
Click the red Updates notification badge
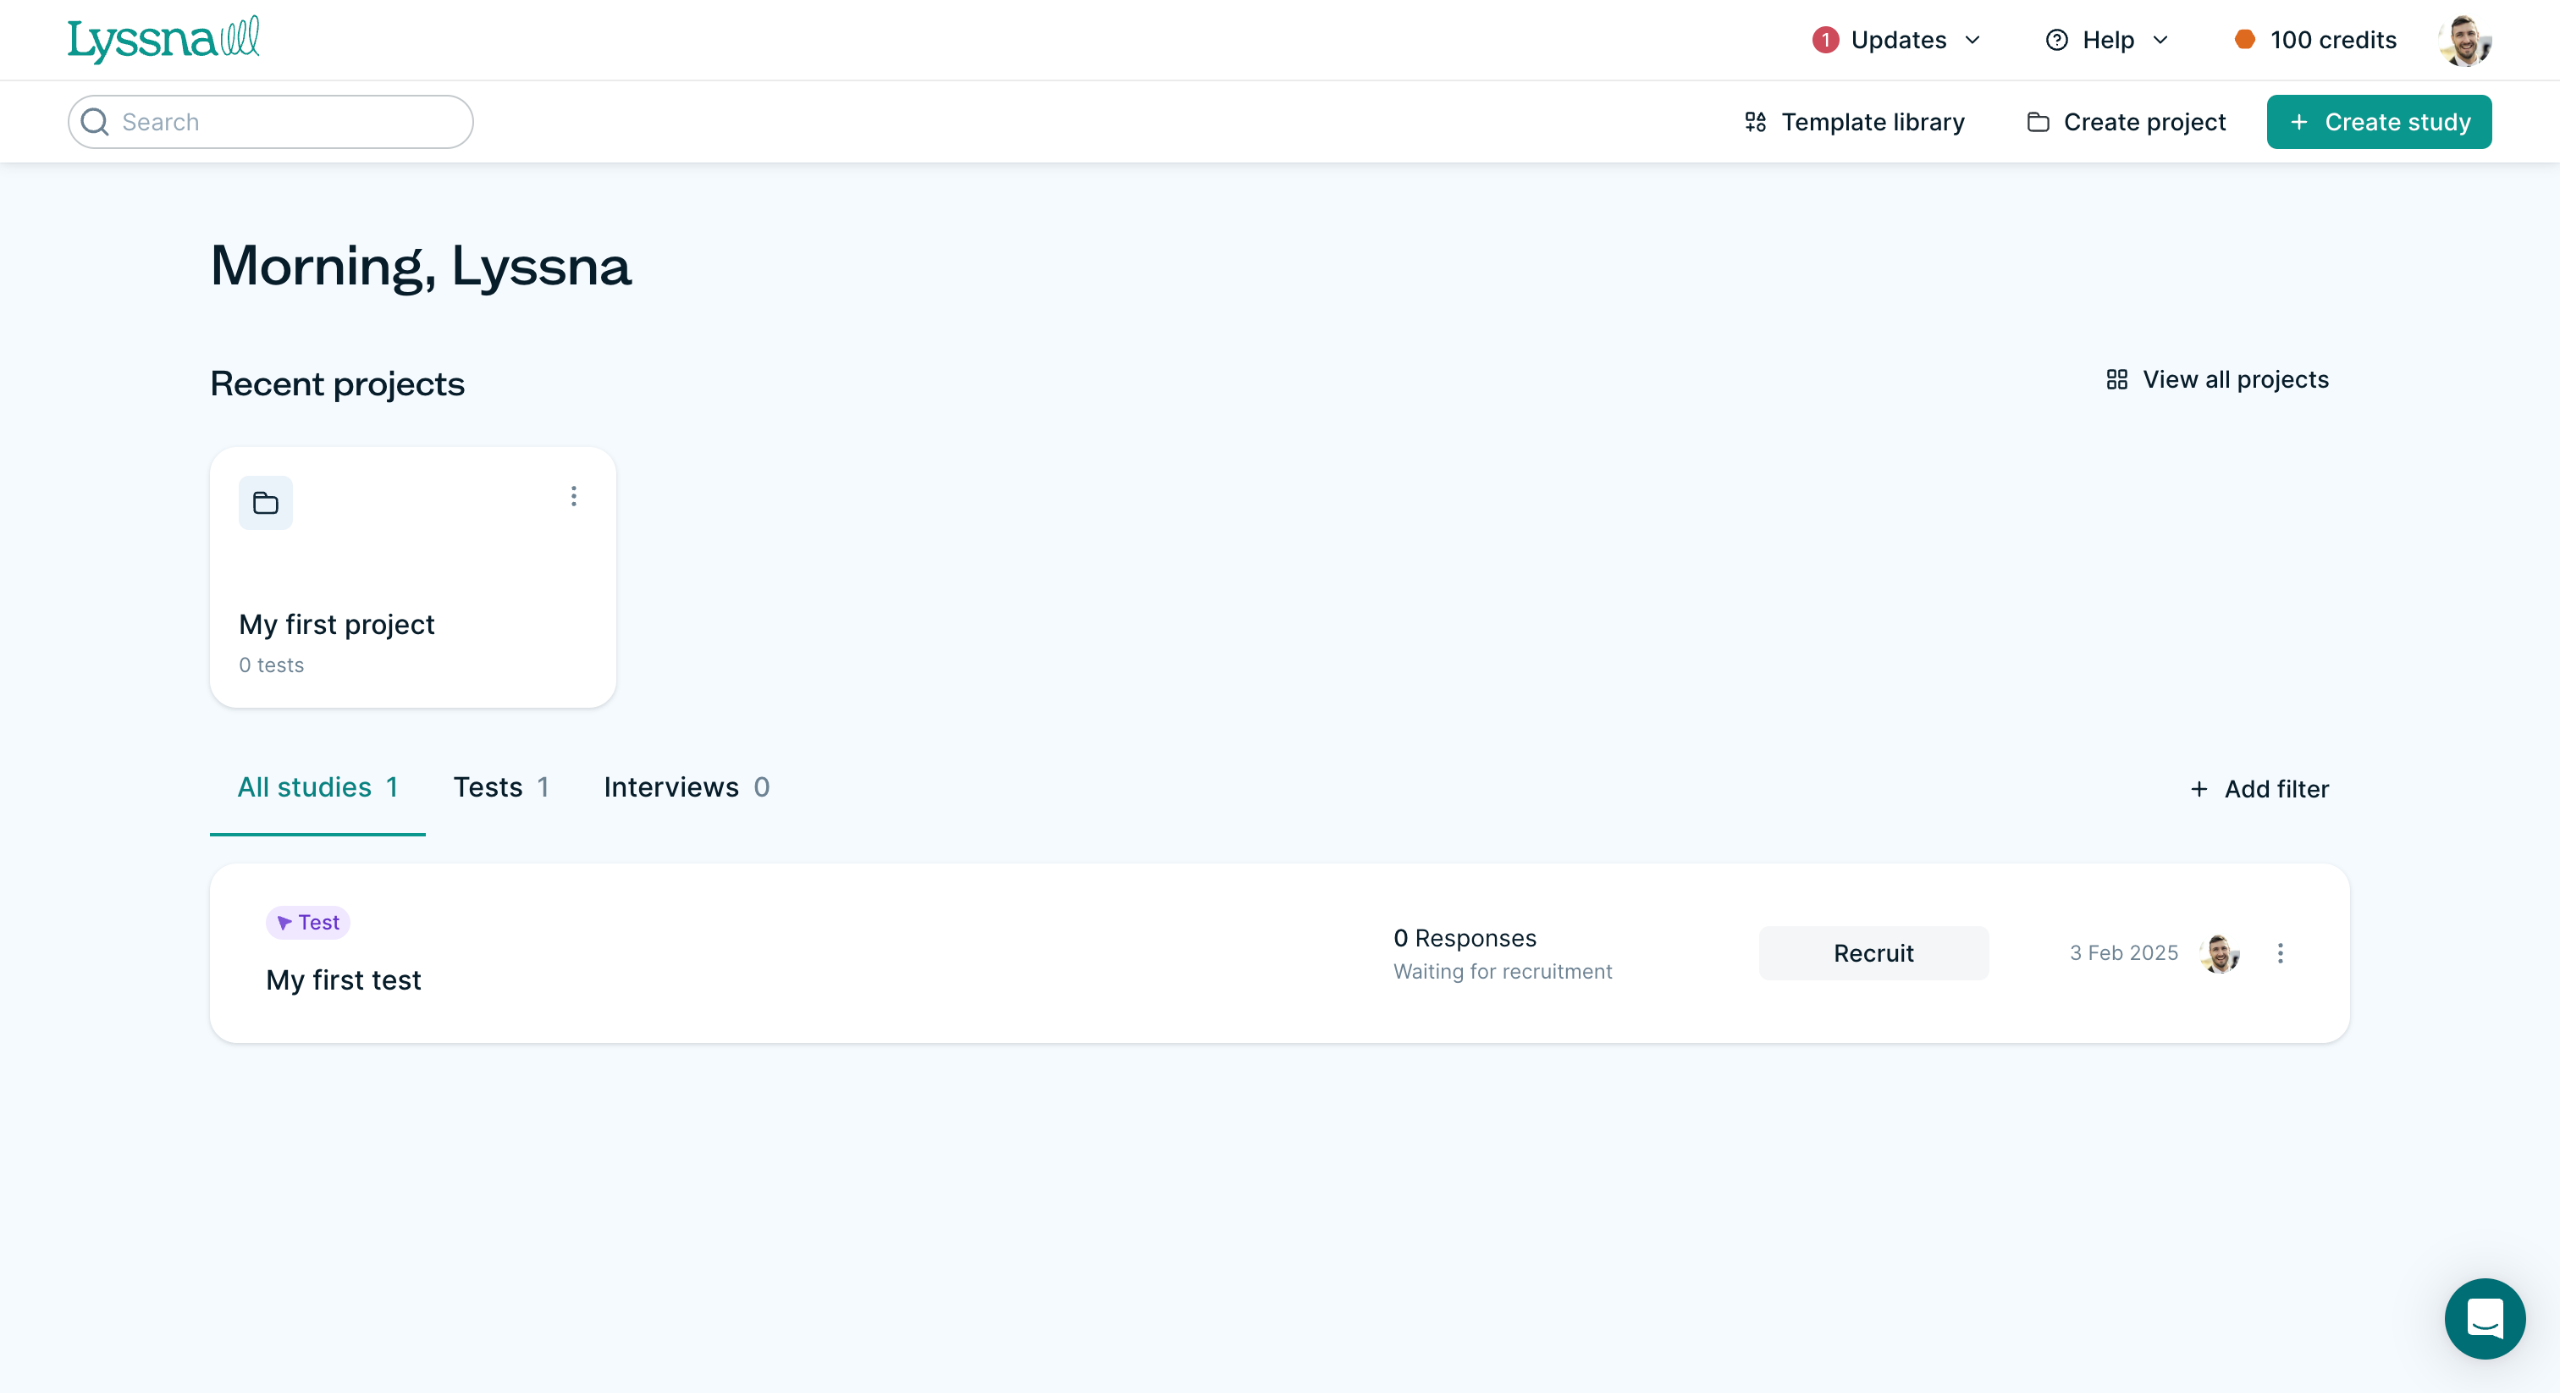(1825, 40)
